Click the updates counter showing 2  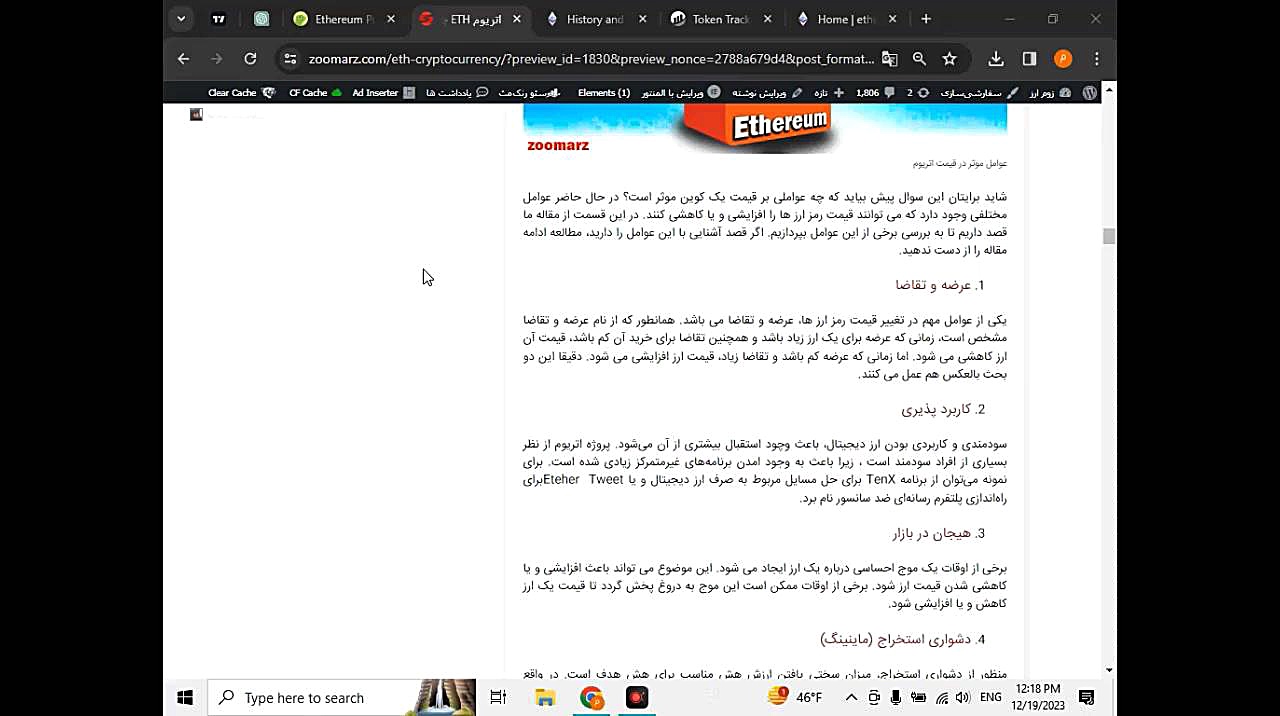[917, 93]
